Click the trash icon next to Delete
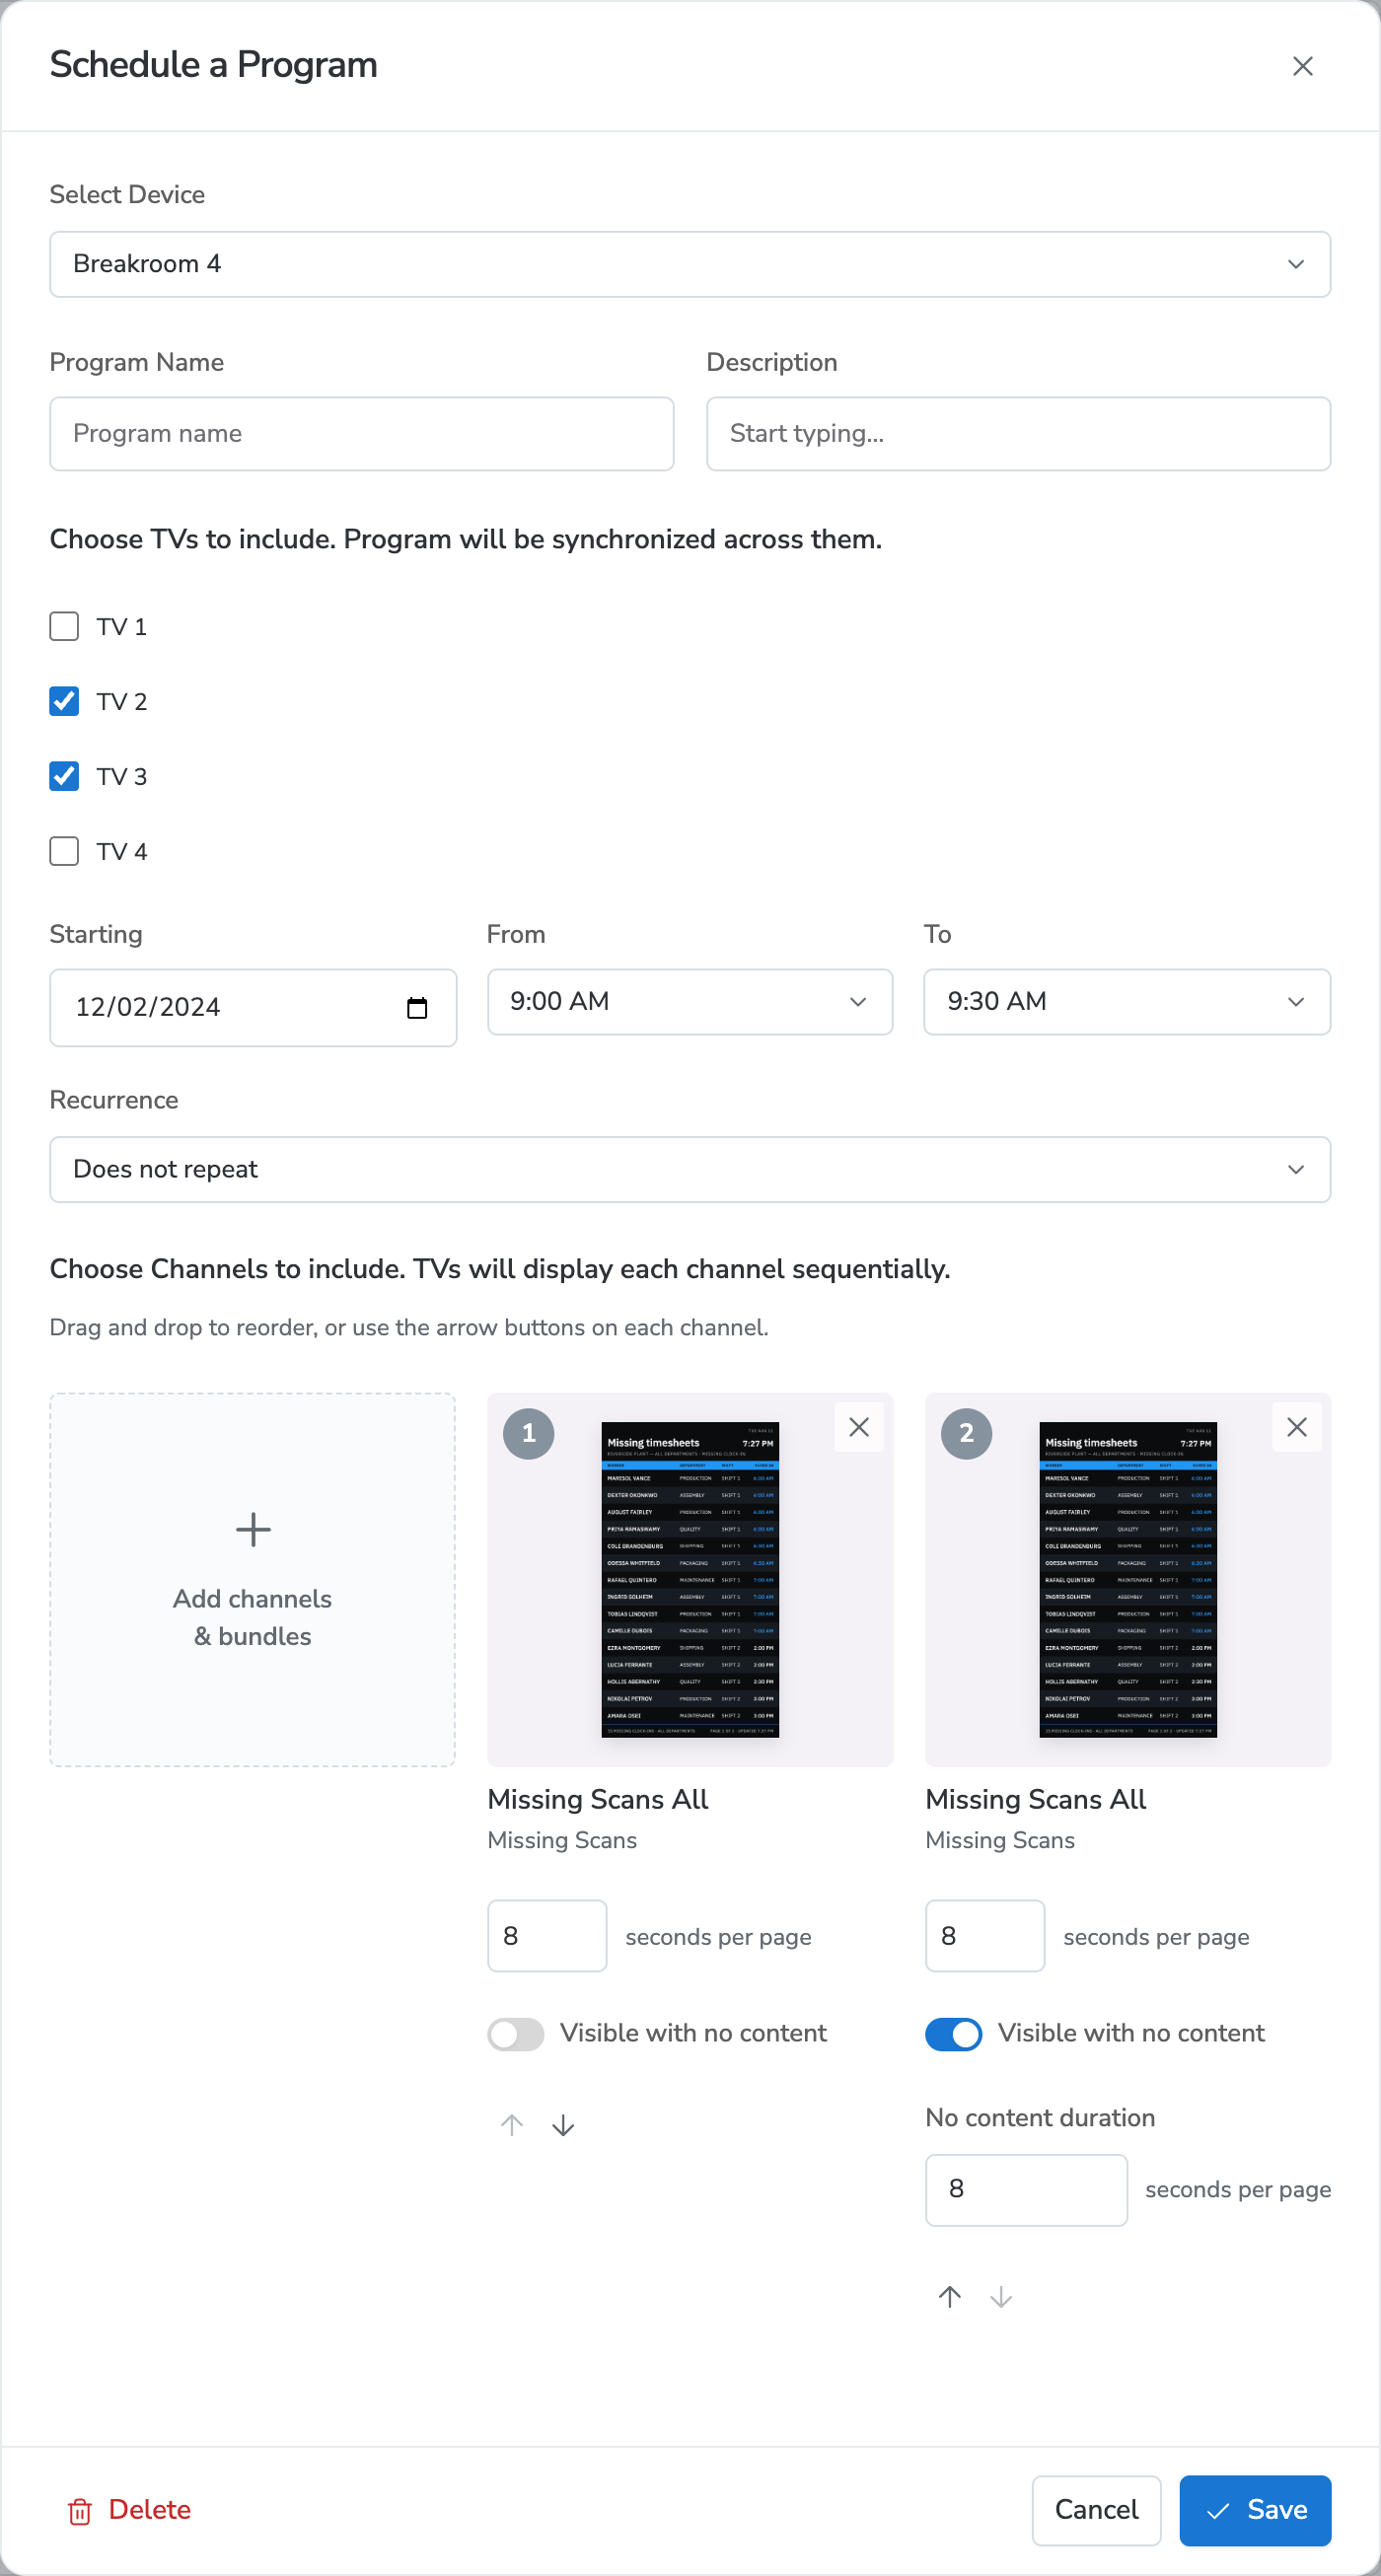 [80, 2511]
